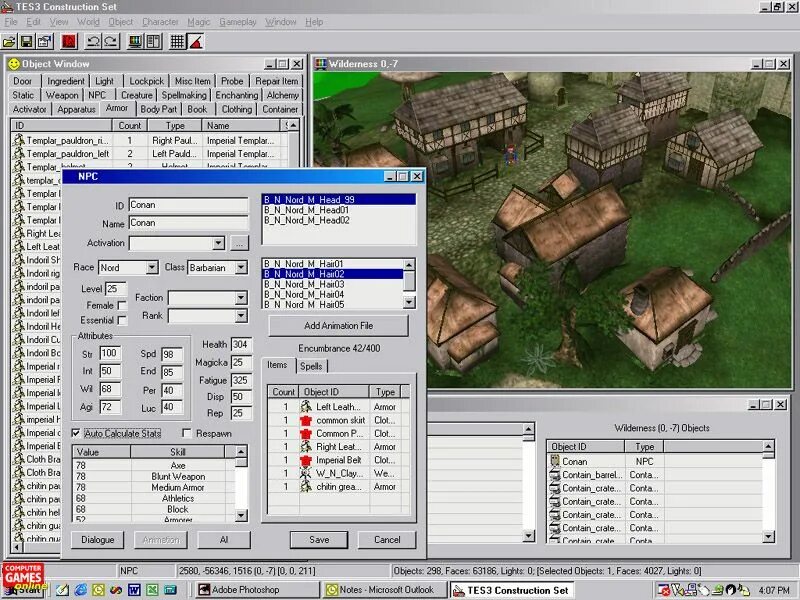Click the Add Animation File button
This screenshot has width=800, height=600.
coord(338,326)
